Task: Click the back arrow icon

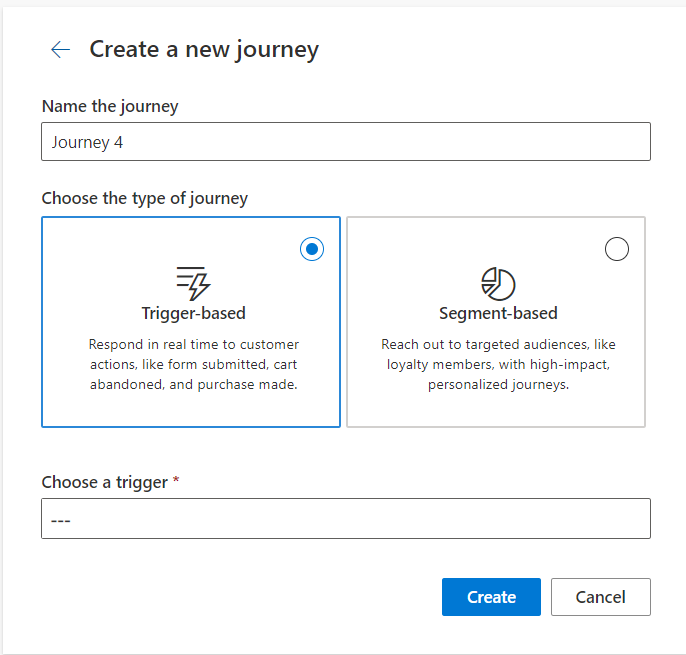Action: [60, 50]
